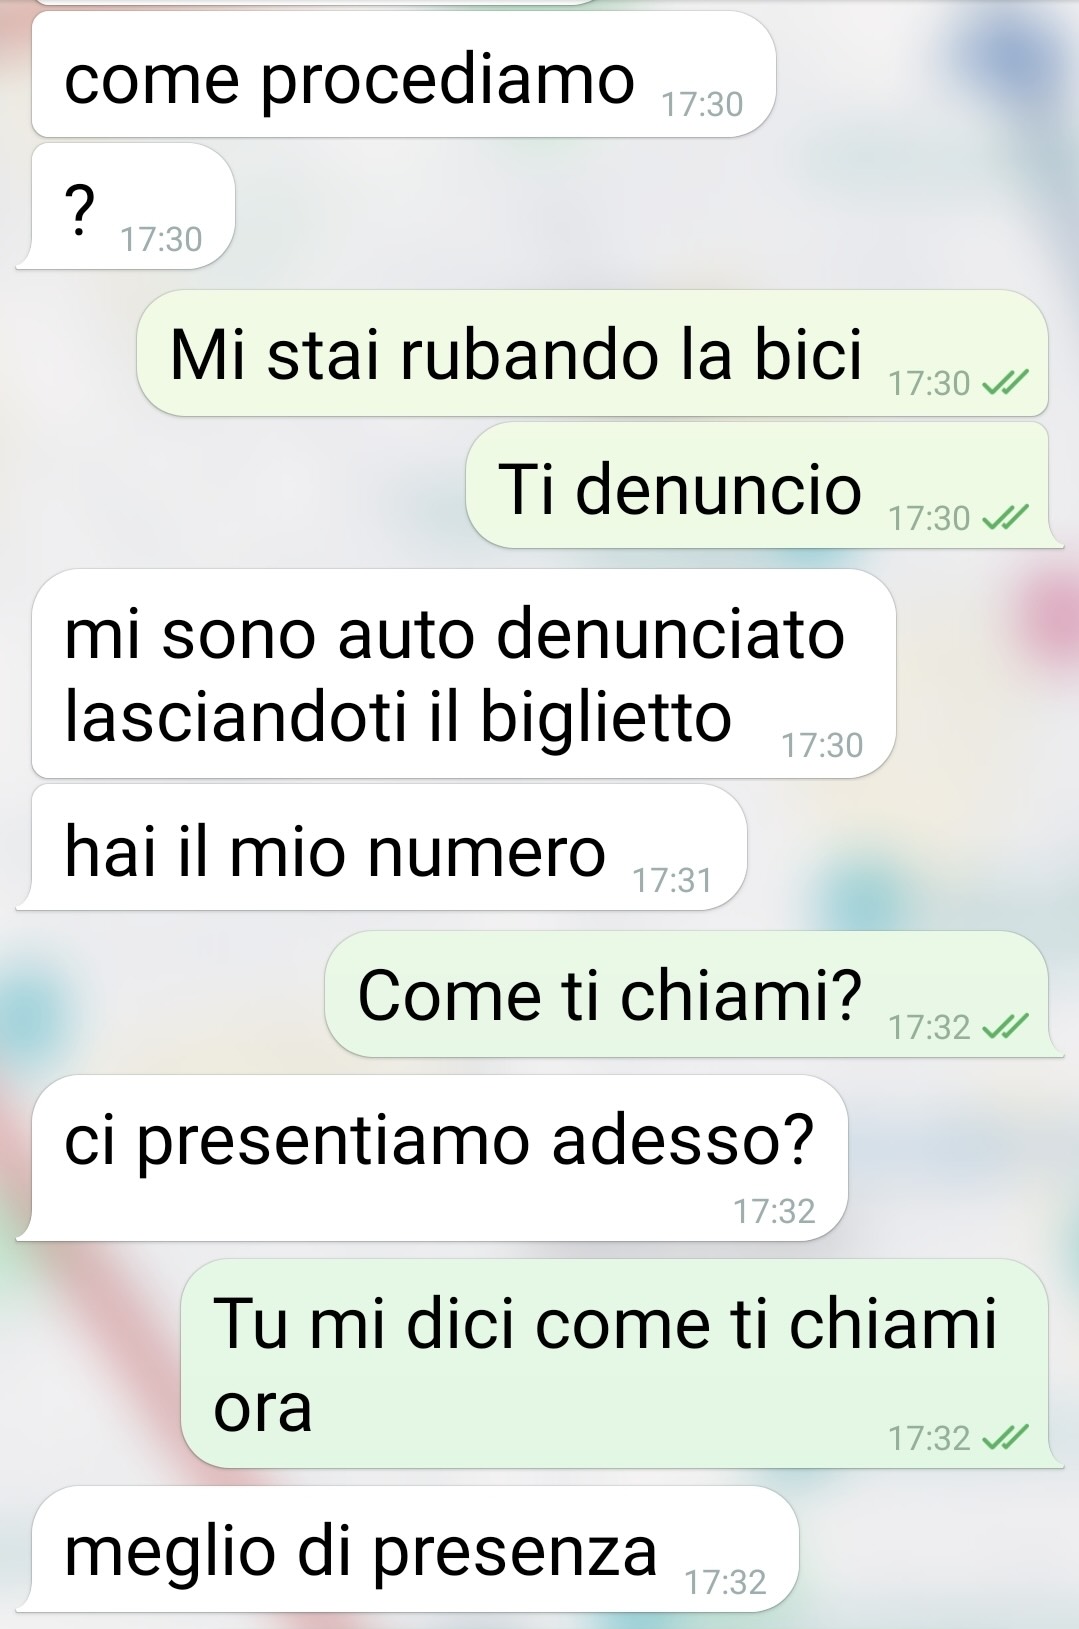Click double-check icon beside 'Ti denuncio'

click(1005, 518)
